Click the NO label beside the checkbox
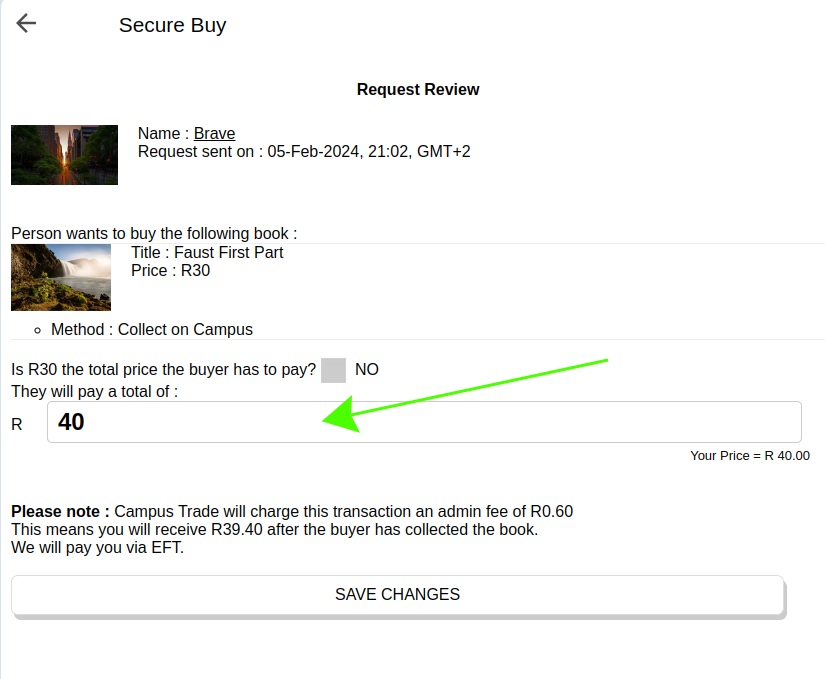The width and height of the screenshot is (826, 679). point(367,370)
